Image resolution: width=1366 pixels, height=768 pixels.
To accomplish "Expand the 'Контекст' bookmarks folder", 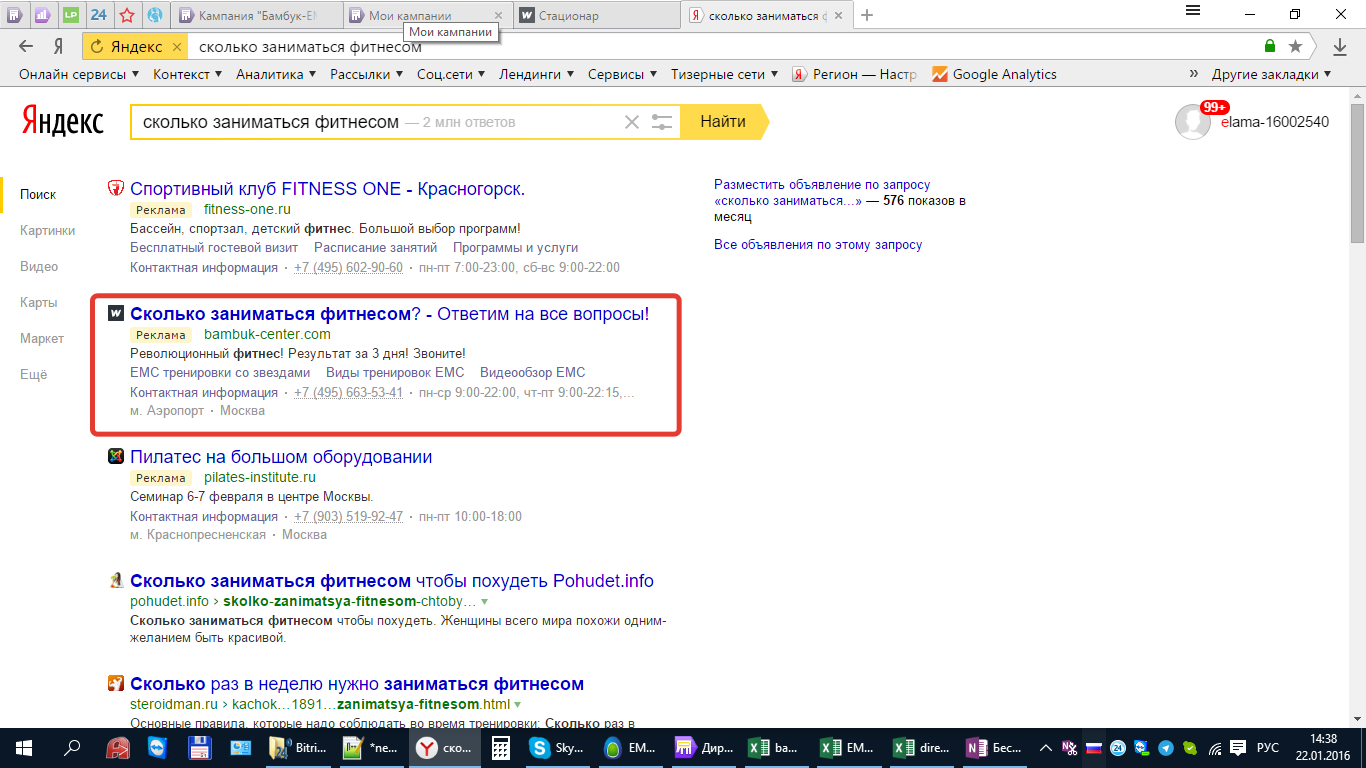I will click(x=188, y=74).
